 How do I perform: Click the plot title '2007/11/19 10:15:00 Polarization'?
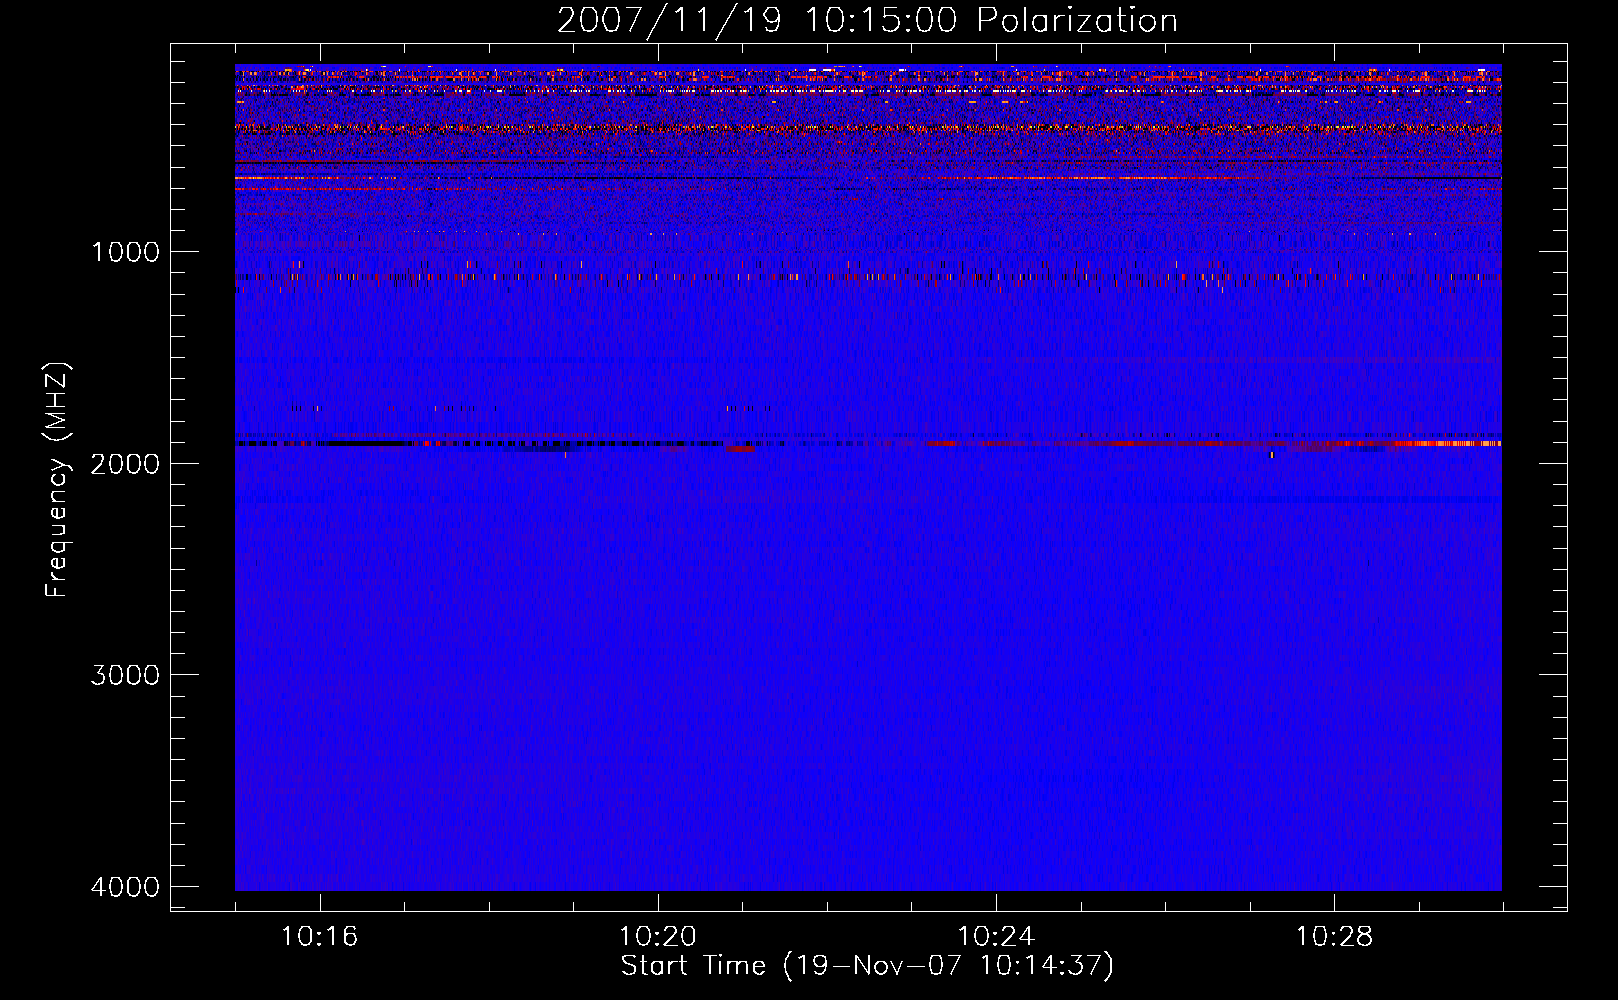[867, 21]
